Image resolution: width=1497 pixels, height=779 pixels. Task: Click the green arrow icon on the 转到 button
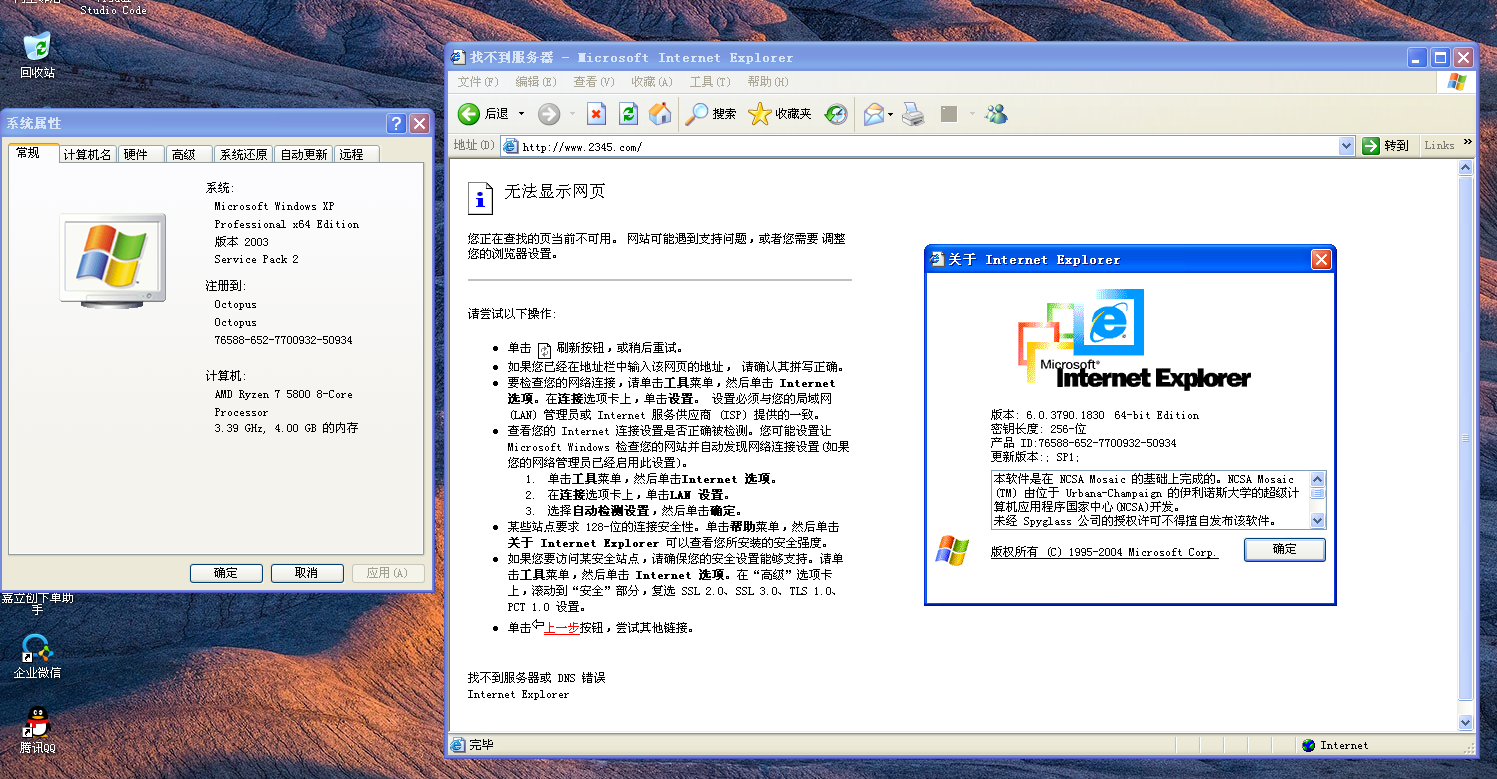click(1371, 146)
